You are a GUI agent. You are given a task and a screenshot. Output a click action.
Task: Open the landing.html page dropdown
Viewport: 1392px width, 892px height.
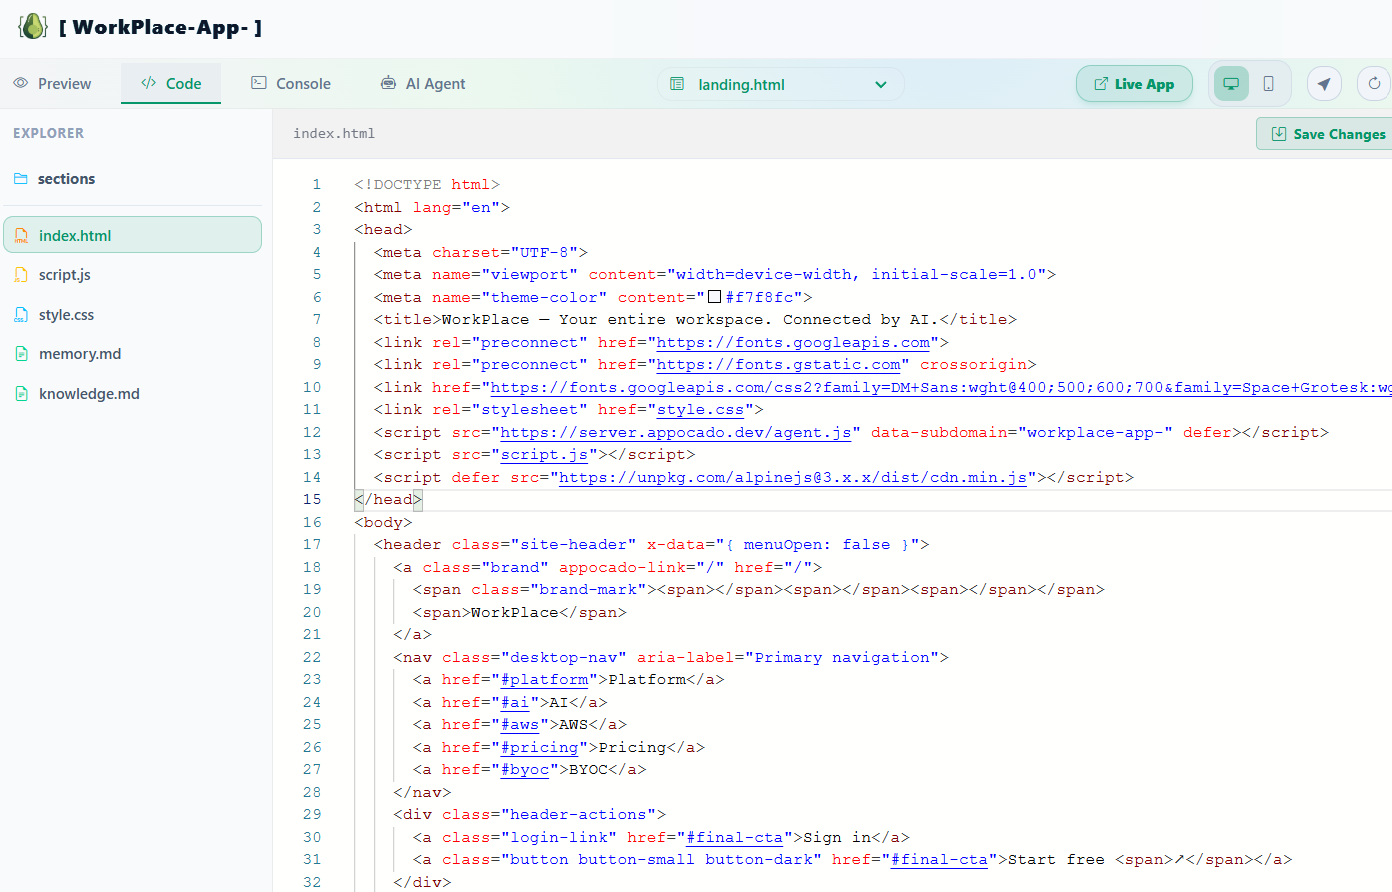[x=780, y=84]
